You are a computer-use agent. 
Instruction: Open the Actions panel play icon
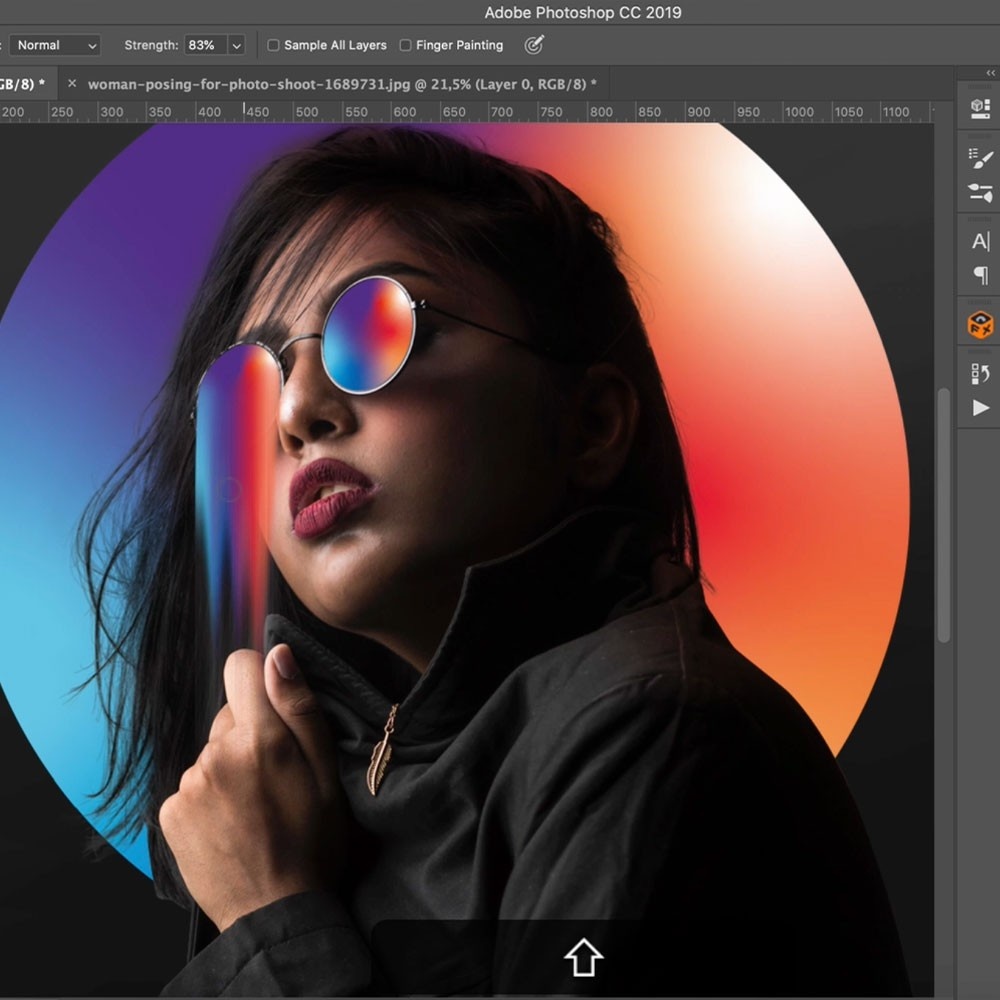tap(979, 408)
